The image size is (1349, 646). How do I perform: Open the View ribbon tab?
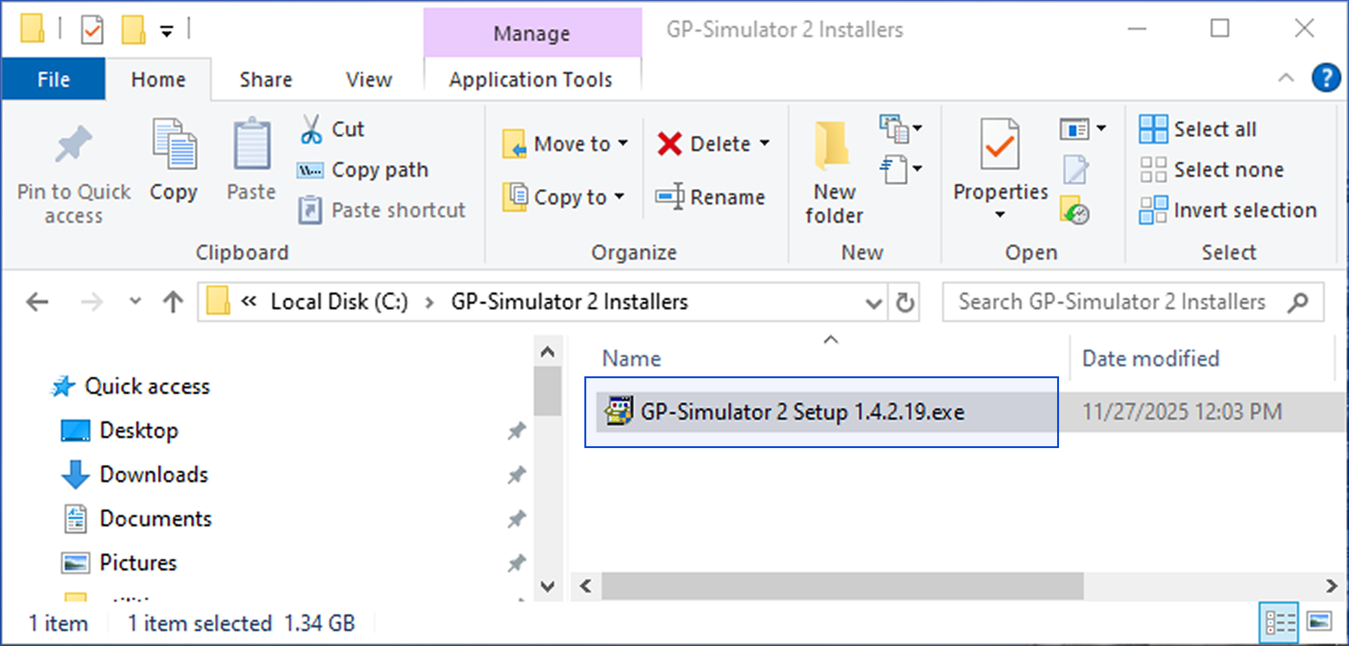[x=369, y=80]
